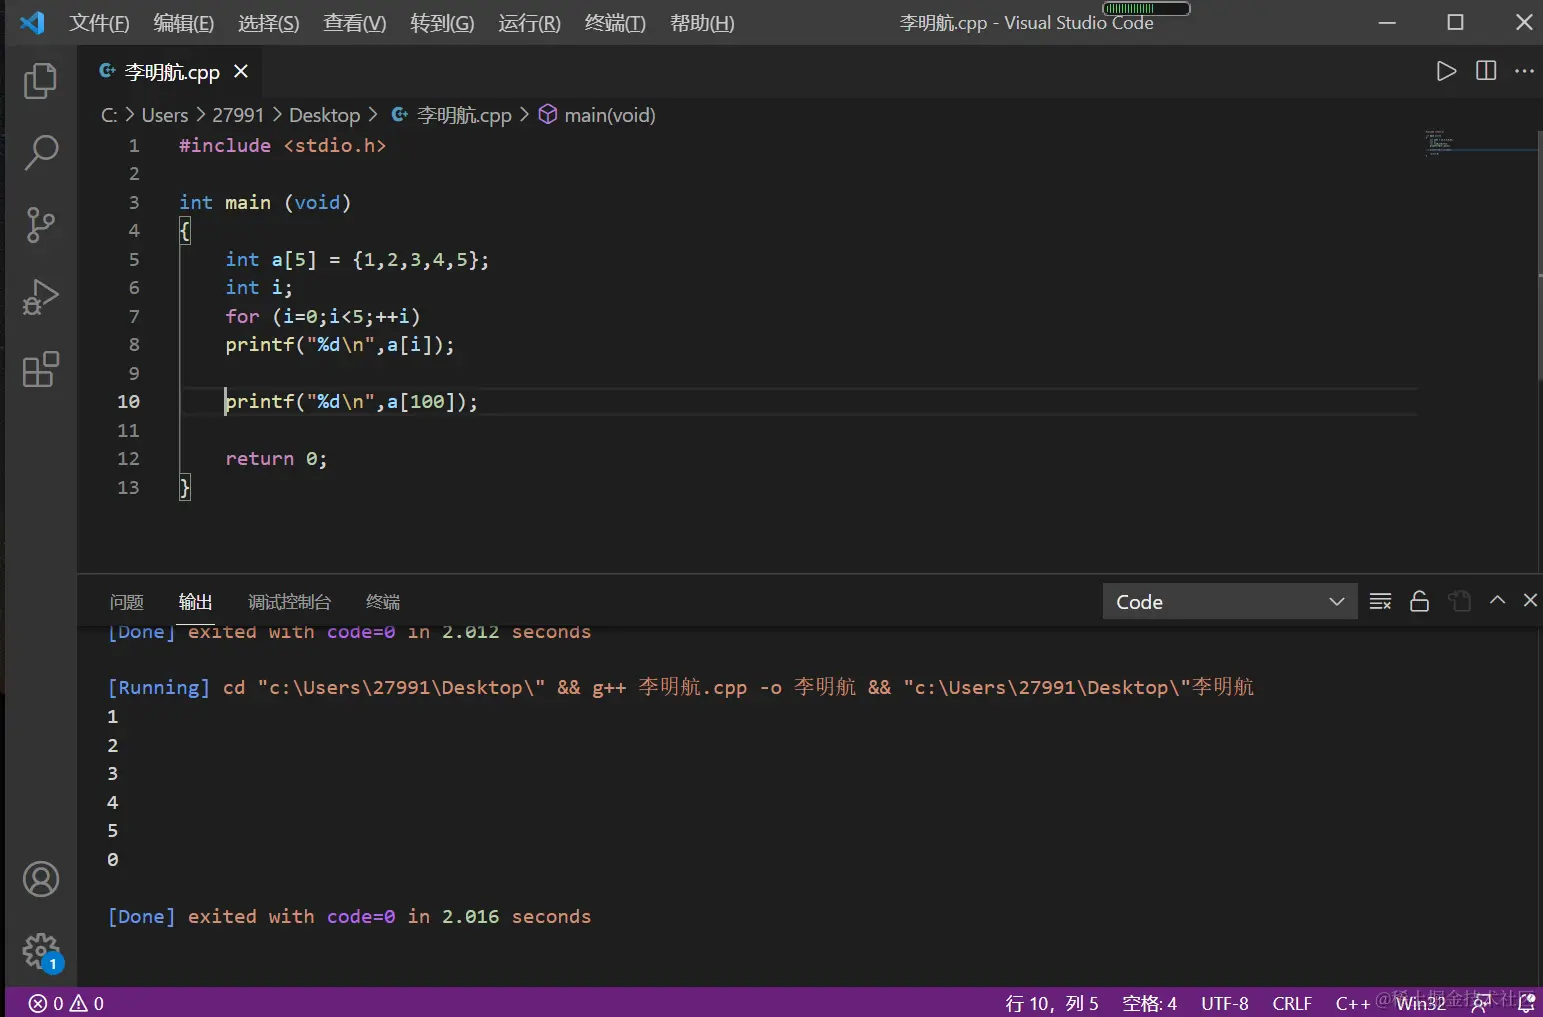
Task: Run the code with the play icon
Action: pyautogui.click(x=1446, y=71)
